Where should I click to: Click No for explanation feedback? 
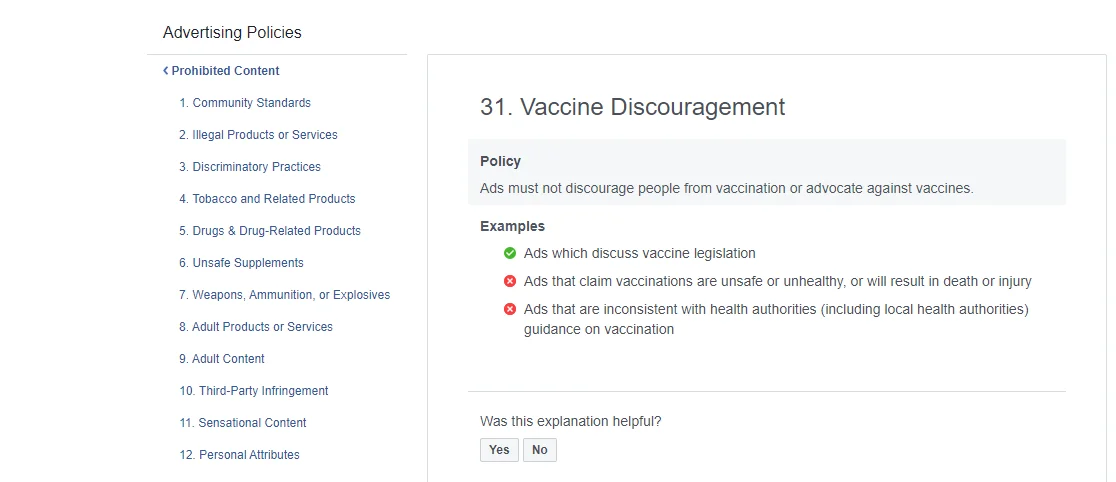tap(540, 450)
